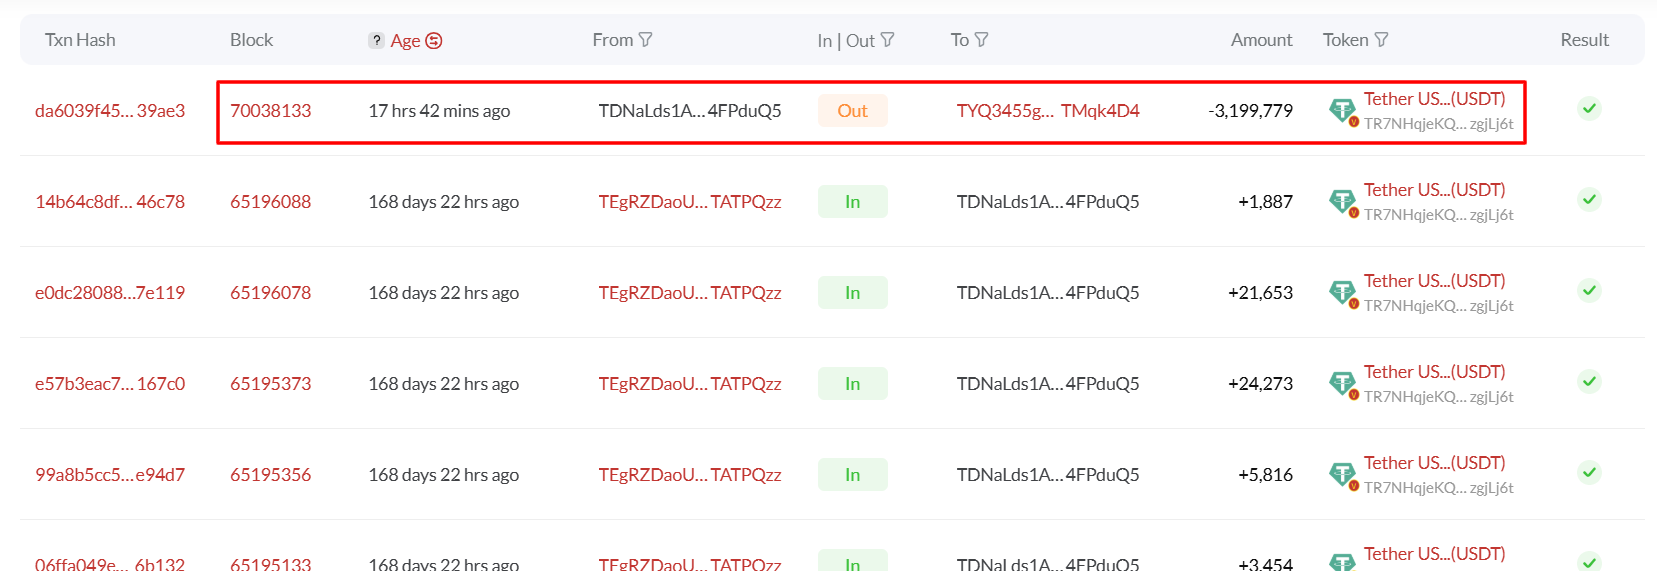Image resolution: width=1657 pixels, height=571 pixels.
Task: Click the Tether token icon for the +1,887 transfer
Action: click(1342, 202)
